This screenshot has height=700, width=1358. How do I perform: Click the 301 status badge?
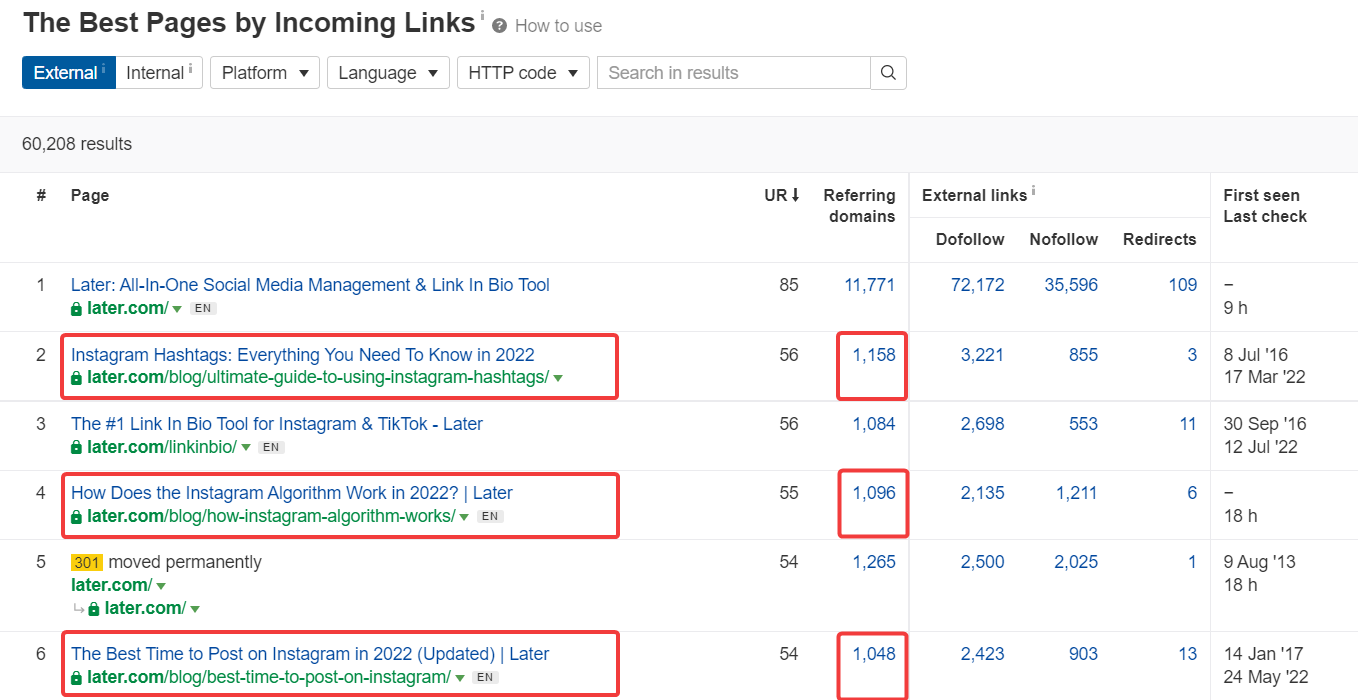(x=87, y=562)
